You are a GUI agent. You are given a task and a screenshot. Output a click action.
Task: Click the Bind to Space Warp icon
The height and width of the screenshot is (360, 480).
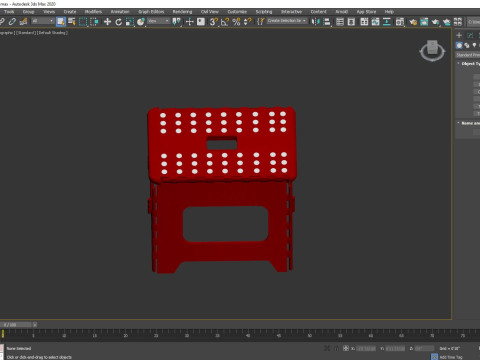pyautogui.click(x=23, y=22)
